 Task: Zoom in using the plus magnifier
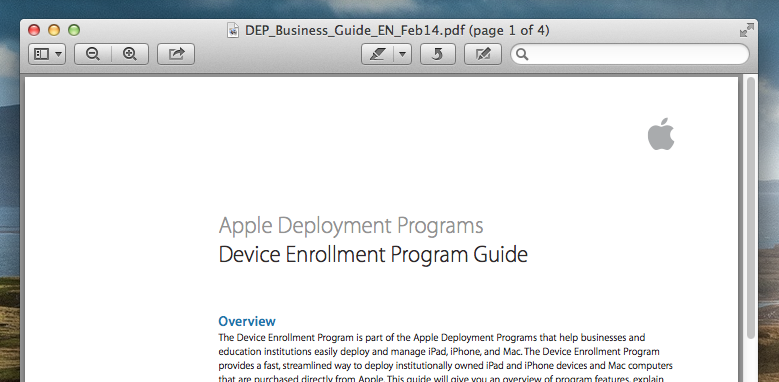click(x=130, y=54)
